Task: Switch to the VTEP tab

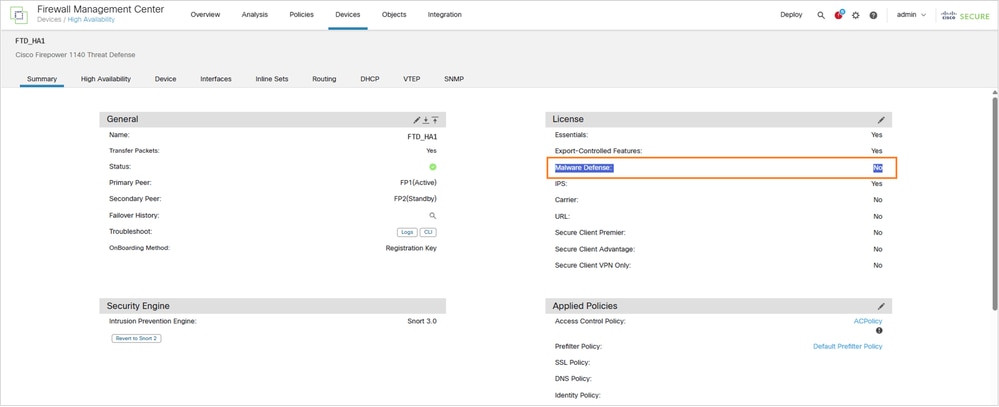Action: [412, 79]
